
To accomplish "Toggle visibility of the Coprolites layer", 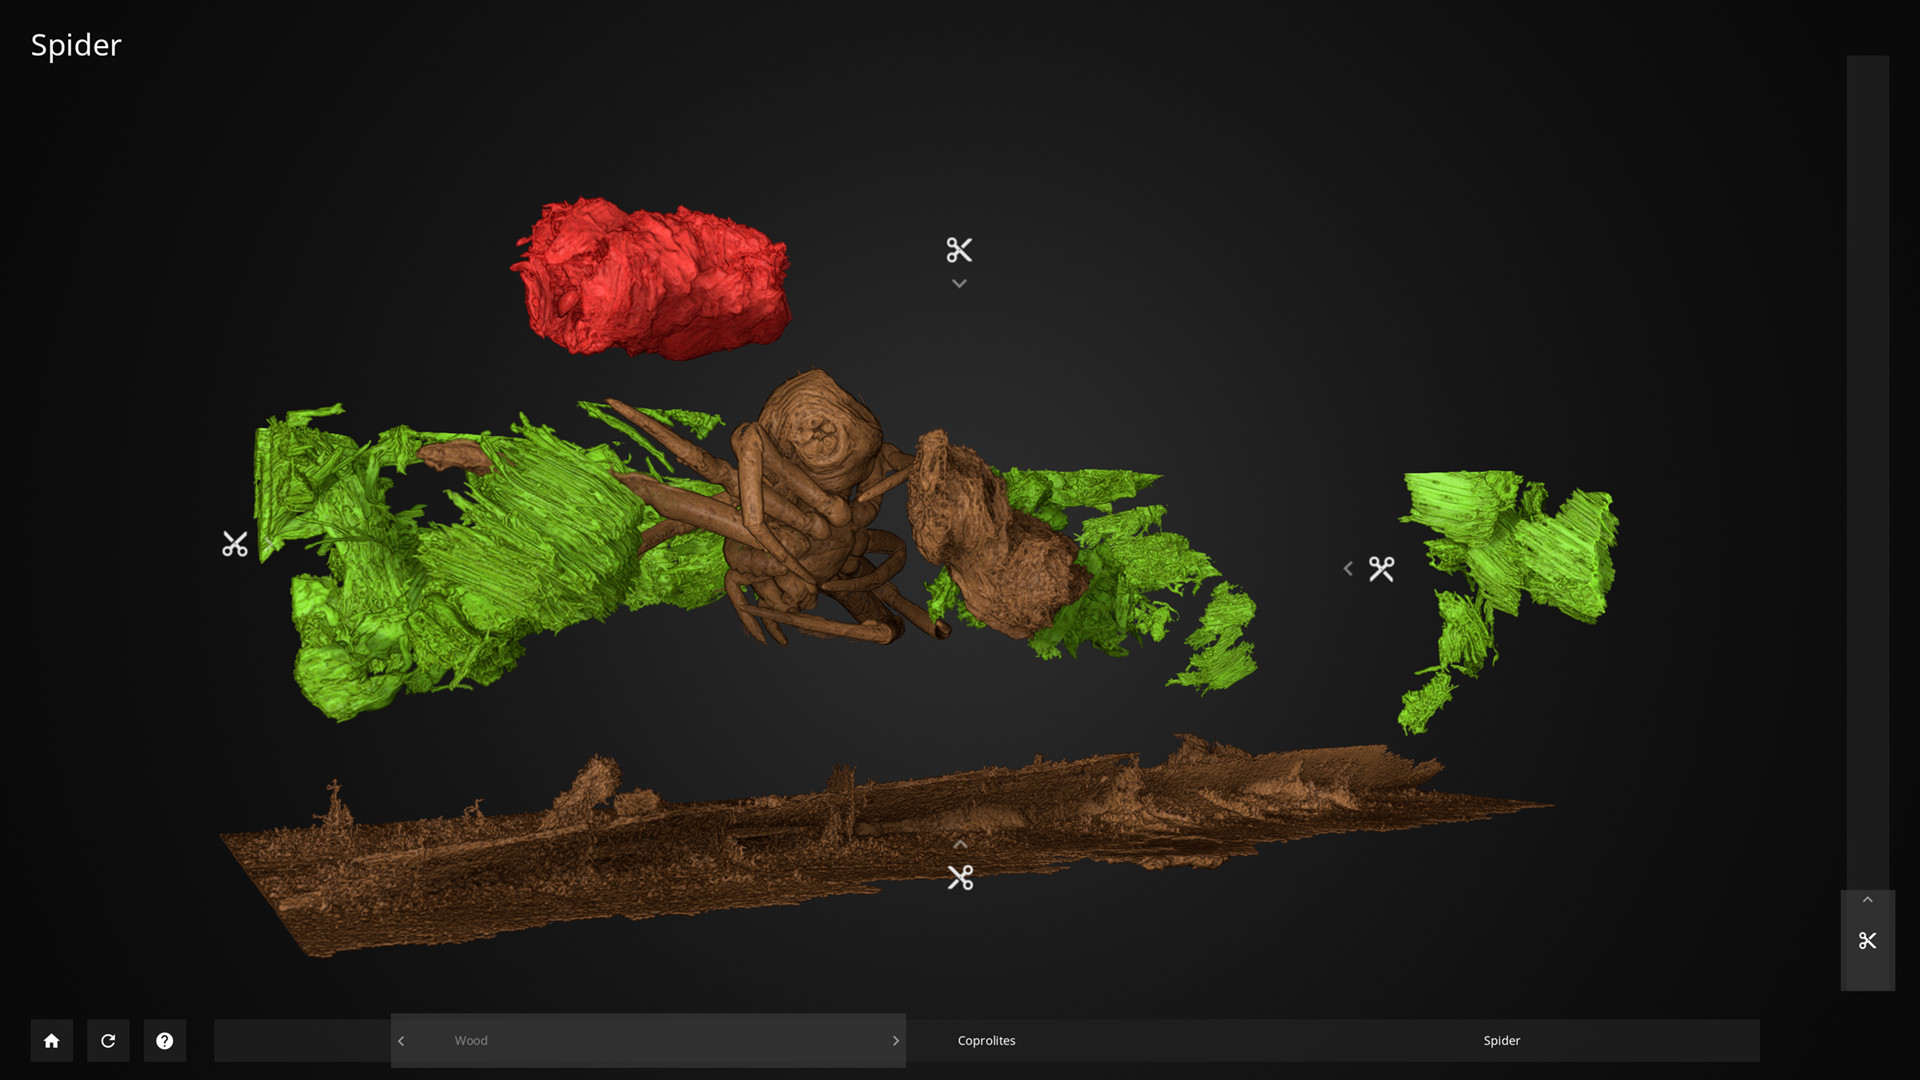I will (987, 1040).
